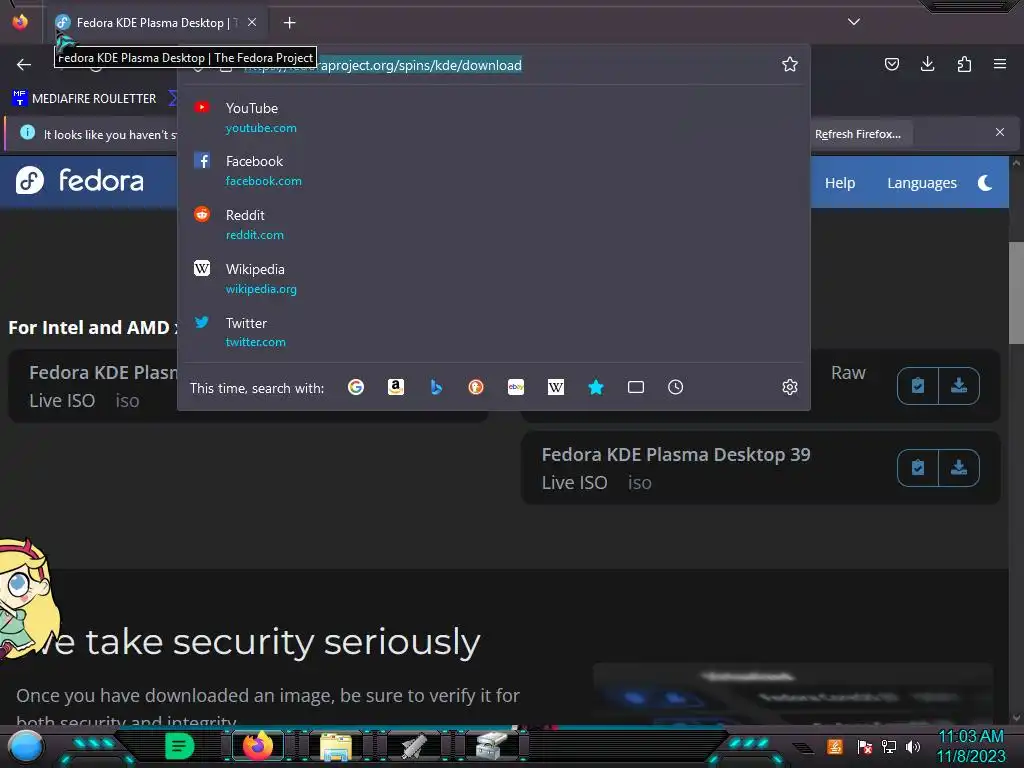Screen dimensions: 1024x768
Task: Go back to the previous page
Action: coord(24,64)
